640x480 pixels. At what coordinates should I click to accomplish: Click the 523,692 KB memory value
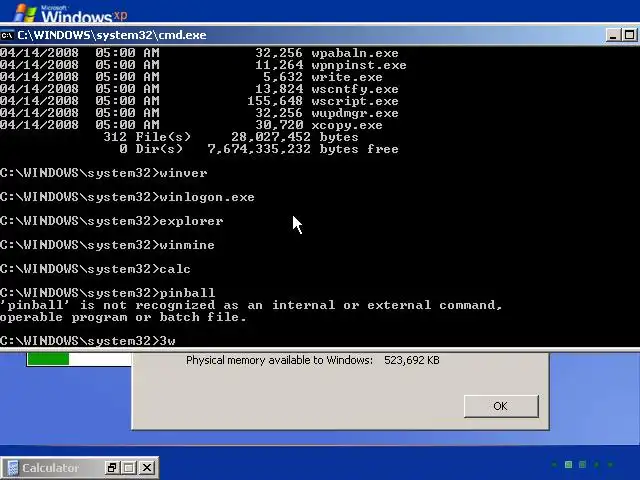(x=412, y=360)
